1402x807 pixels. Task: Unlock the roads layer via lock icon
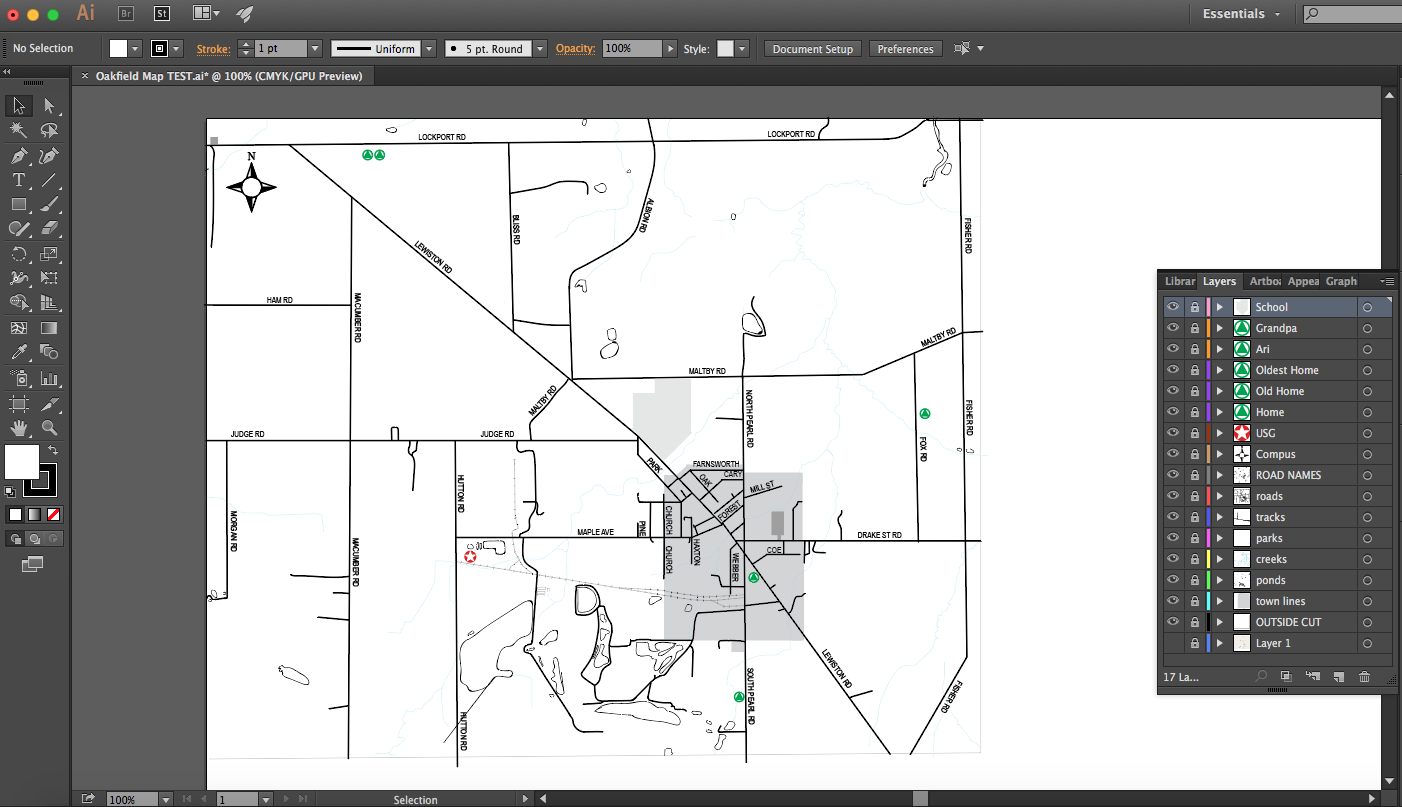coord(1194,496)
